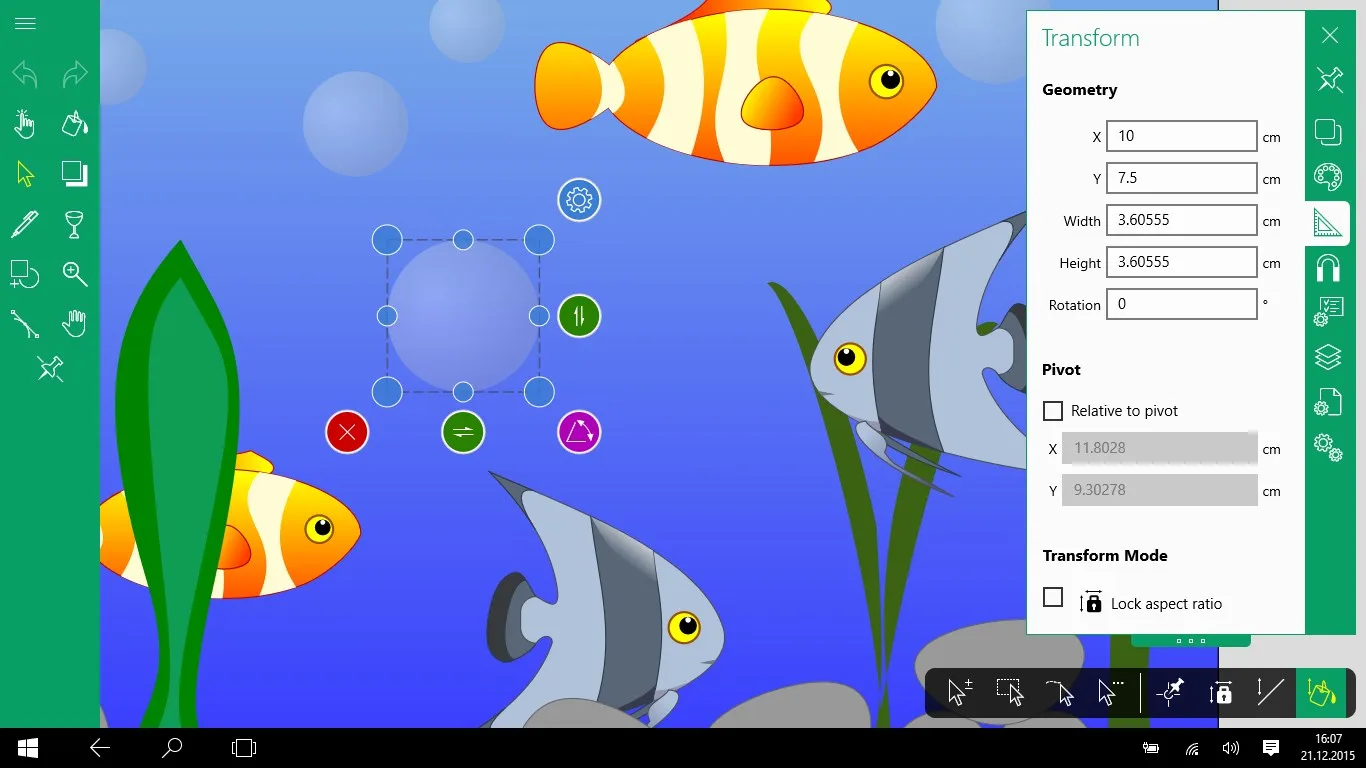Open the object properties checklist tab
1366x768 pixels.
pyautogui.click(x=1328, y=312)
